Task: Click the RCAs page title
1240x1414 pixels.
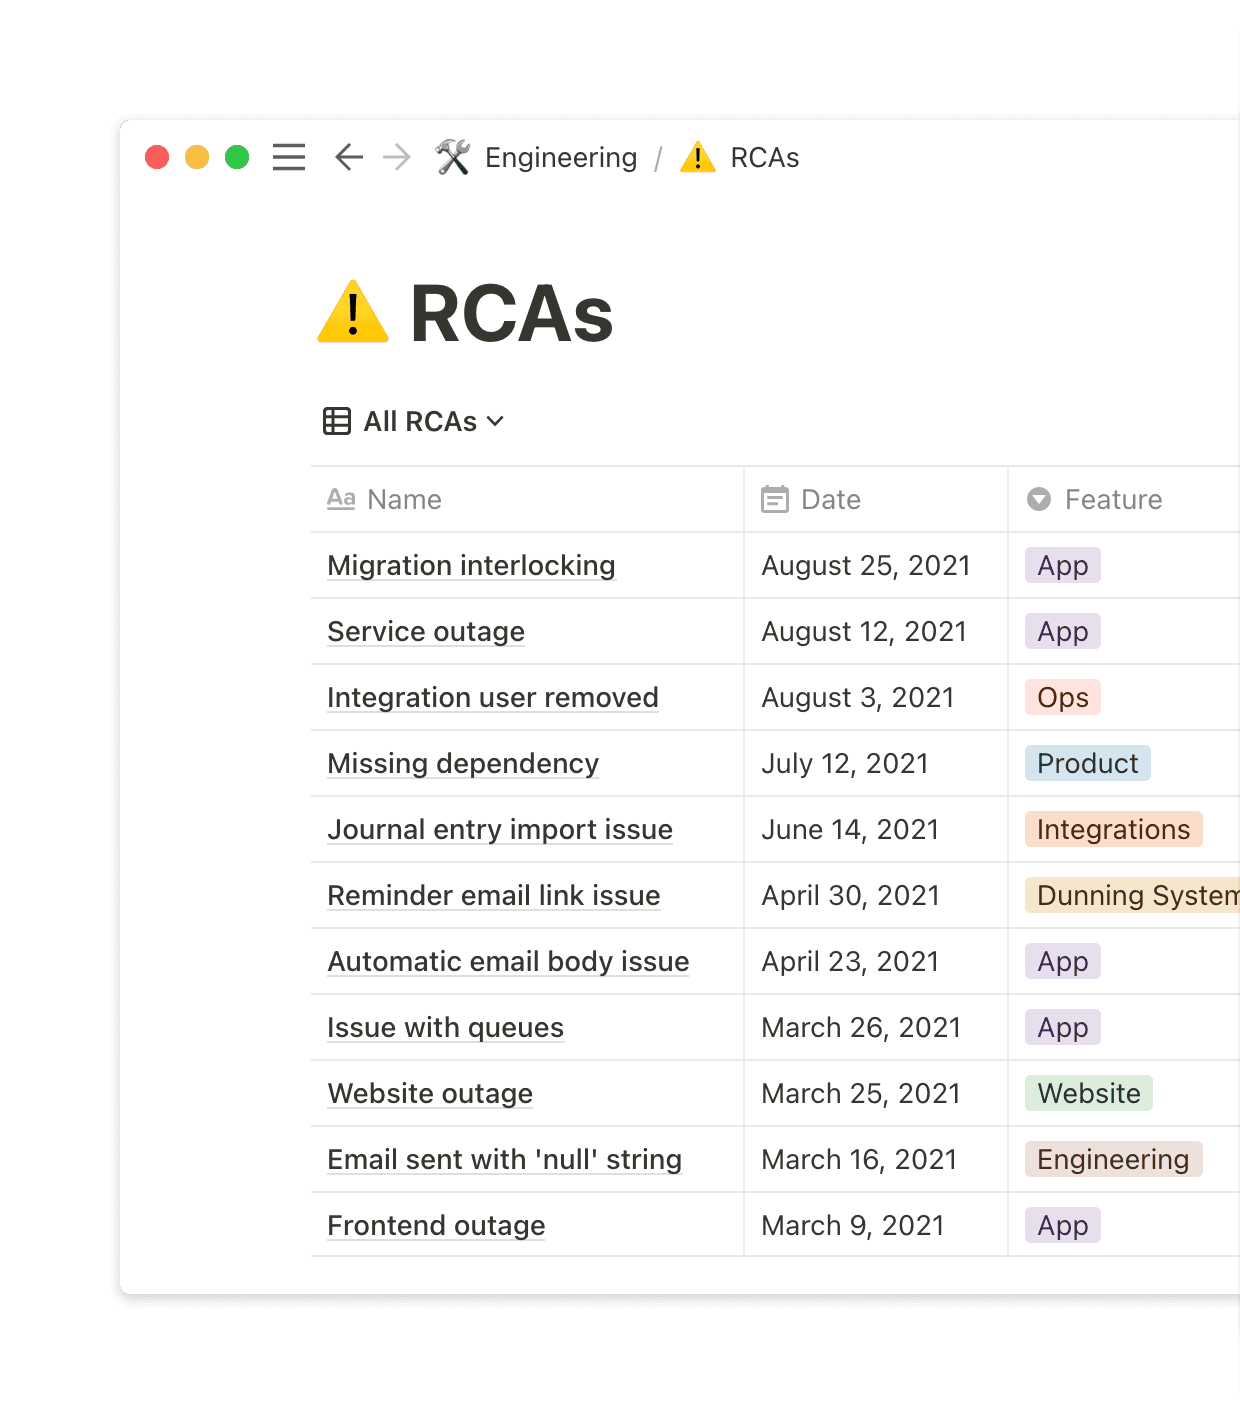Action: tap(511, 314)
